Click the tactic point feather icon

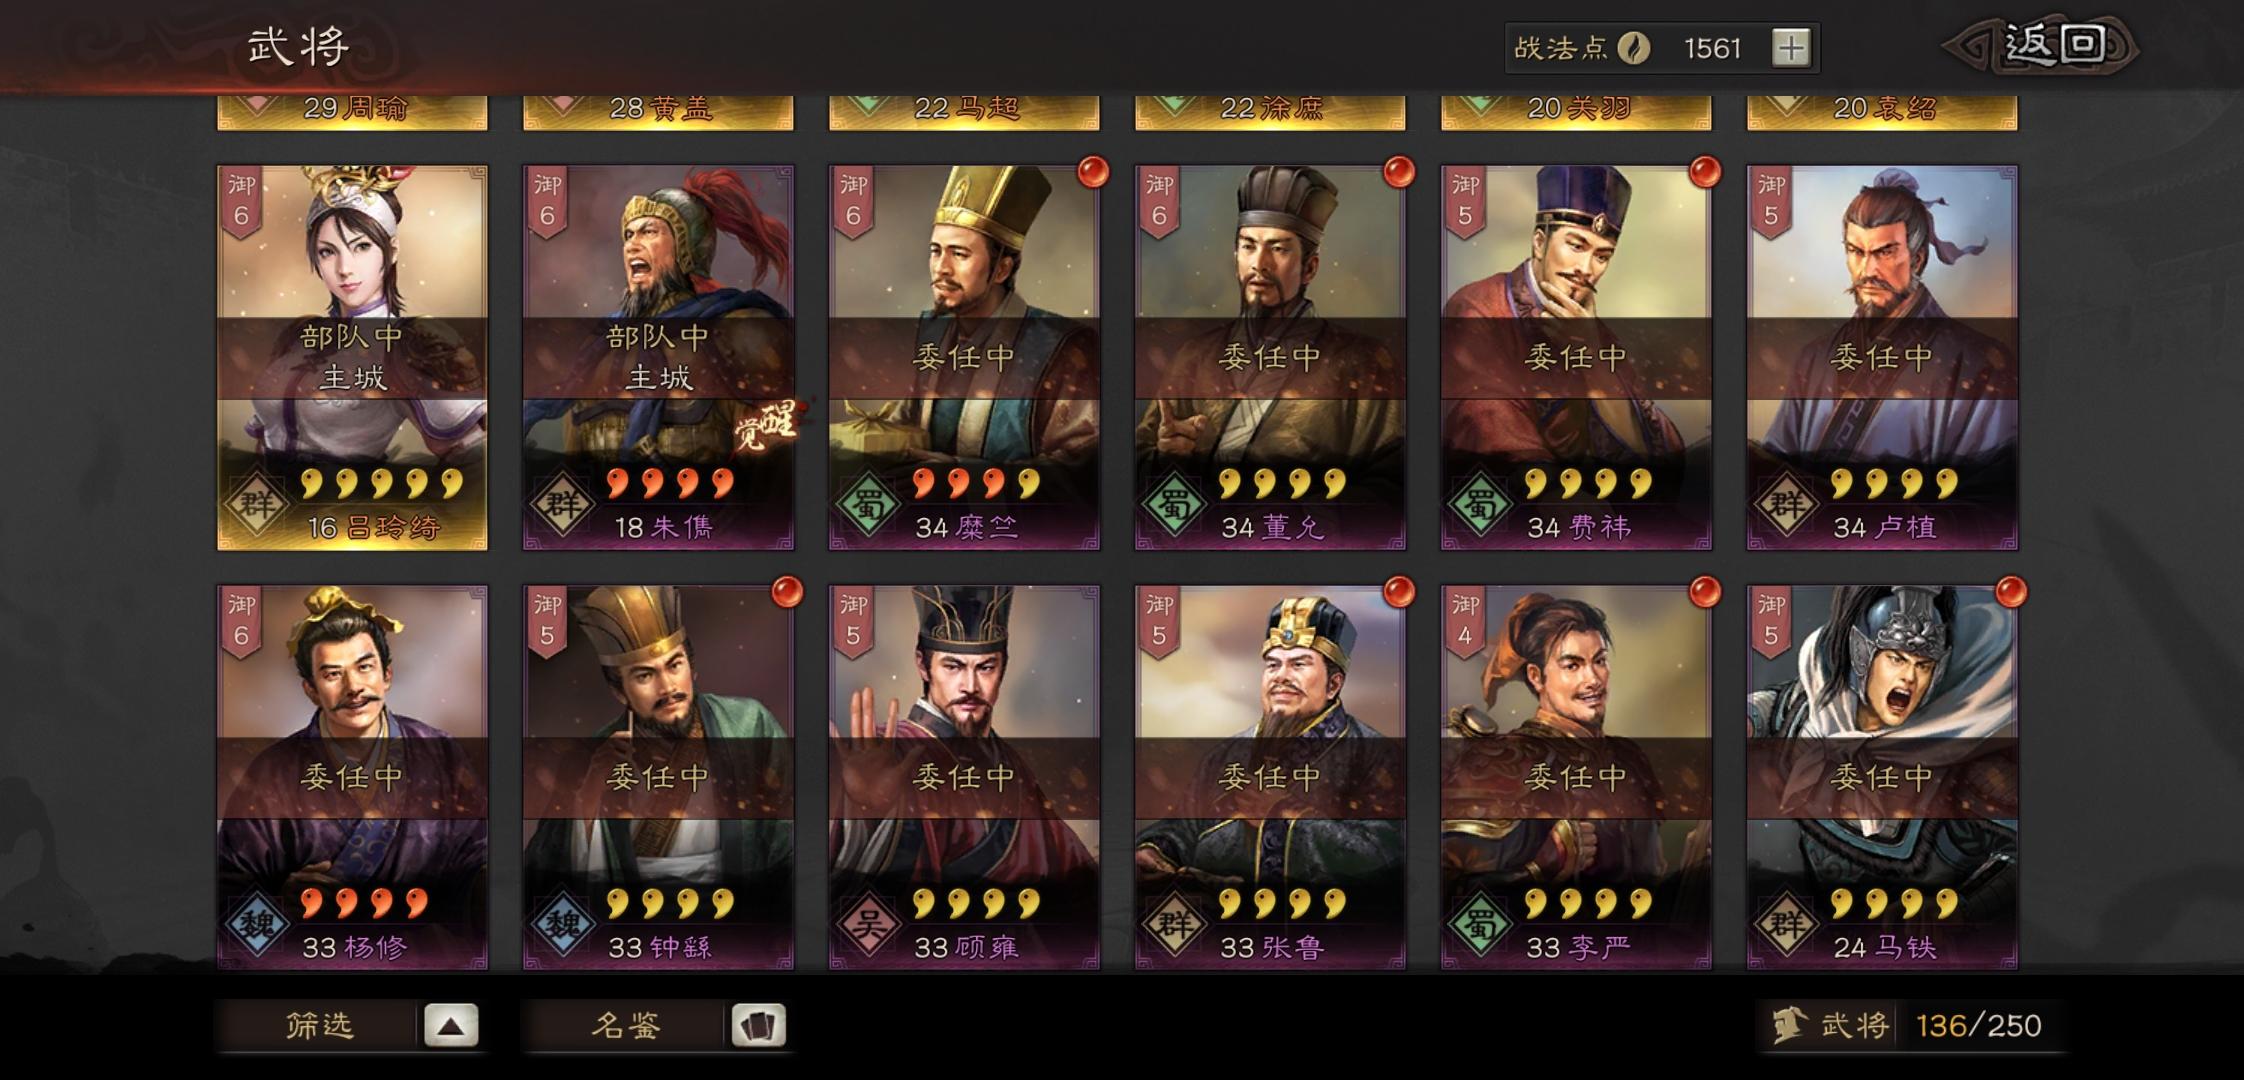pyautogui.click(x=1634, y=48)
